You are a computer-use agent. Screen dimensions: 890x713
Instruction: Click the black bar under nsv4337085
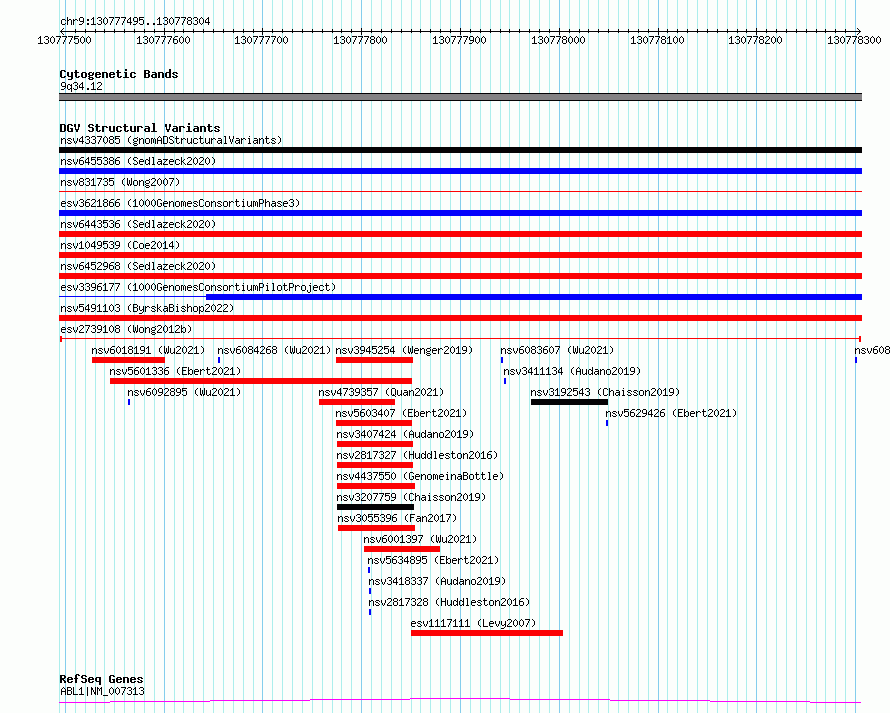(x=460, y=150)
